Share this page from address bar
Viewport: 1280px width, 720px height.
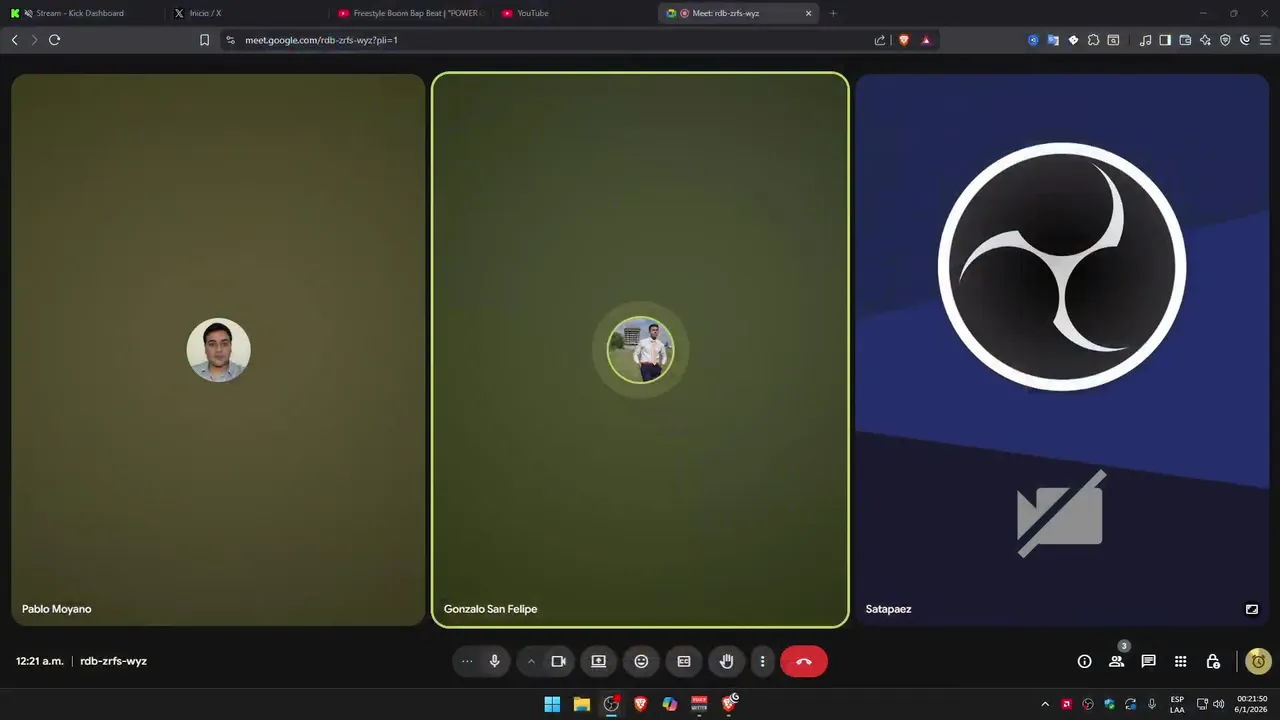[x=880, y=40]
